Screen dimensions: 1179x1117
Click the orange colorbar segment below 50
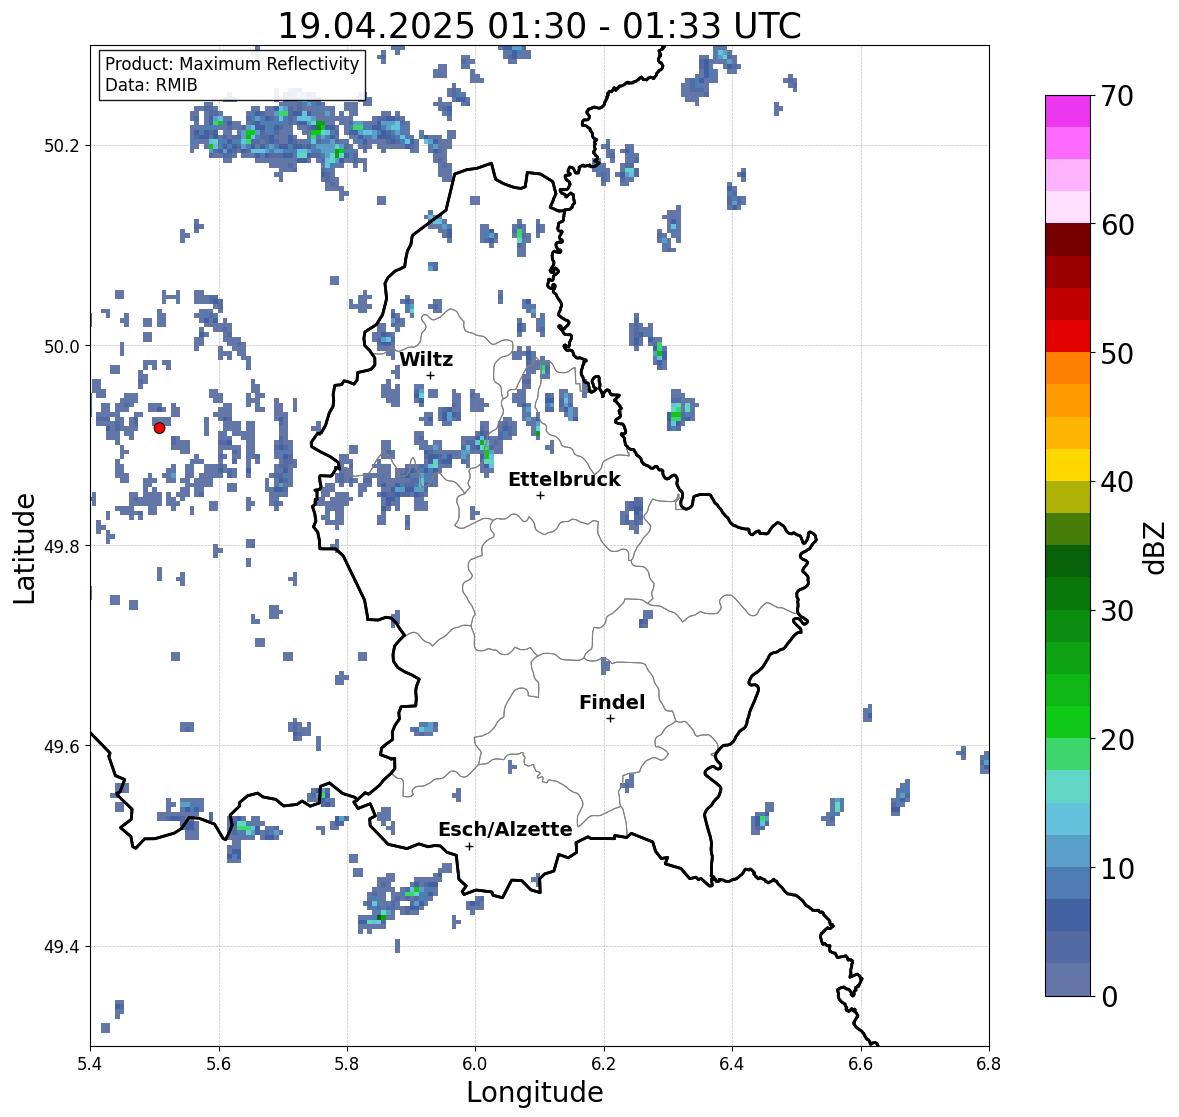[x=1068, y=368]
